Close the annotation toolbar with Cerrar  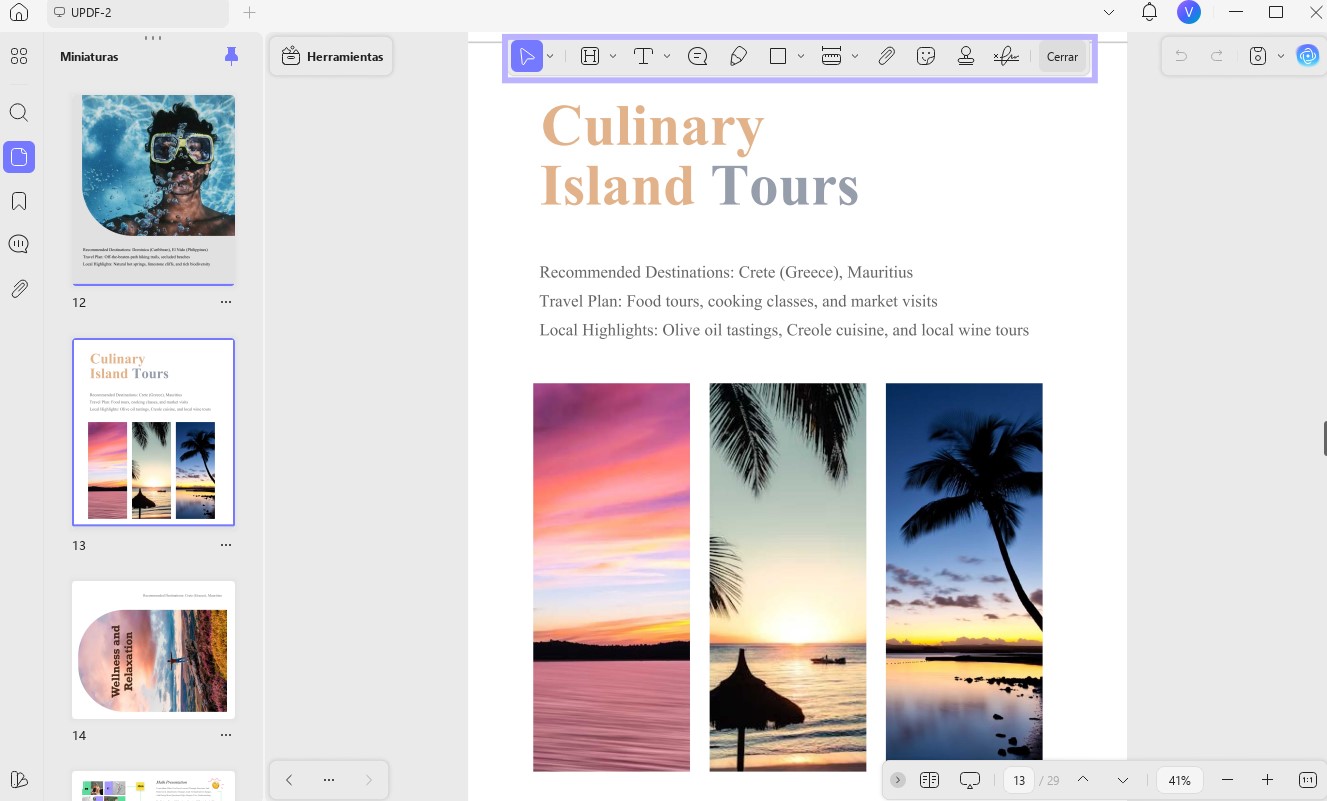tap(1062, 57)
